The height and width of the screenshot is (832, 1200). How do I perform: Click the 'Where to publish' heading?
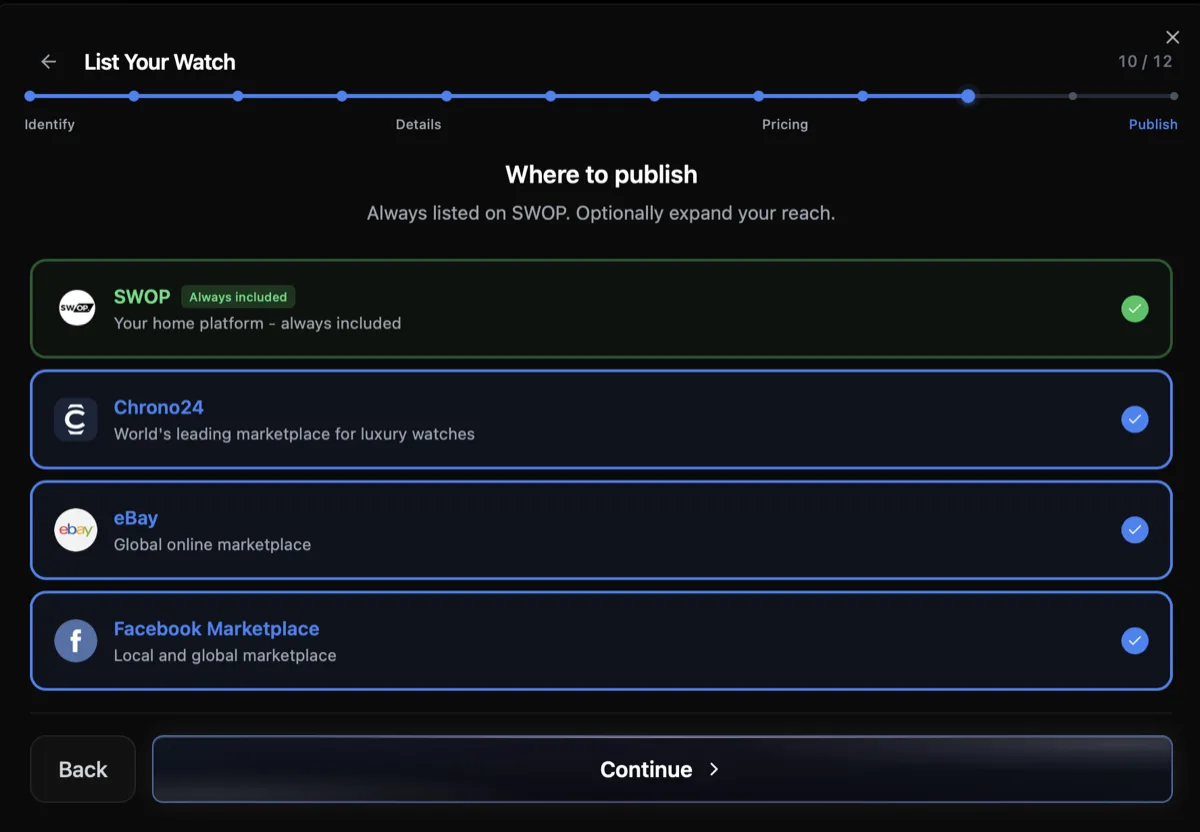601,175
